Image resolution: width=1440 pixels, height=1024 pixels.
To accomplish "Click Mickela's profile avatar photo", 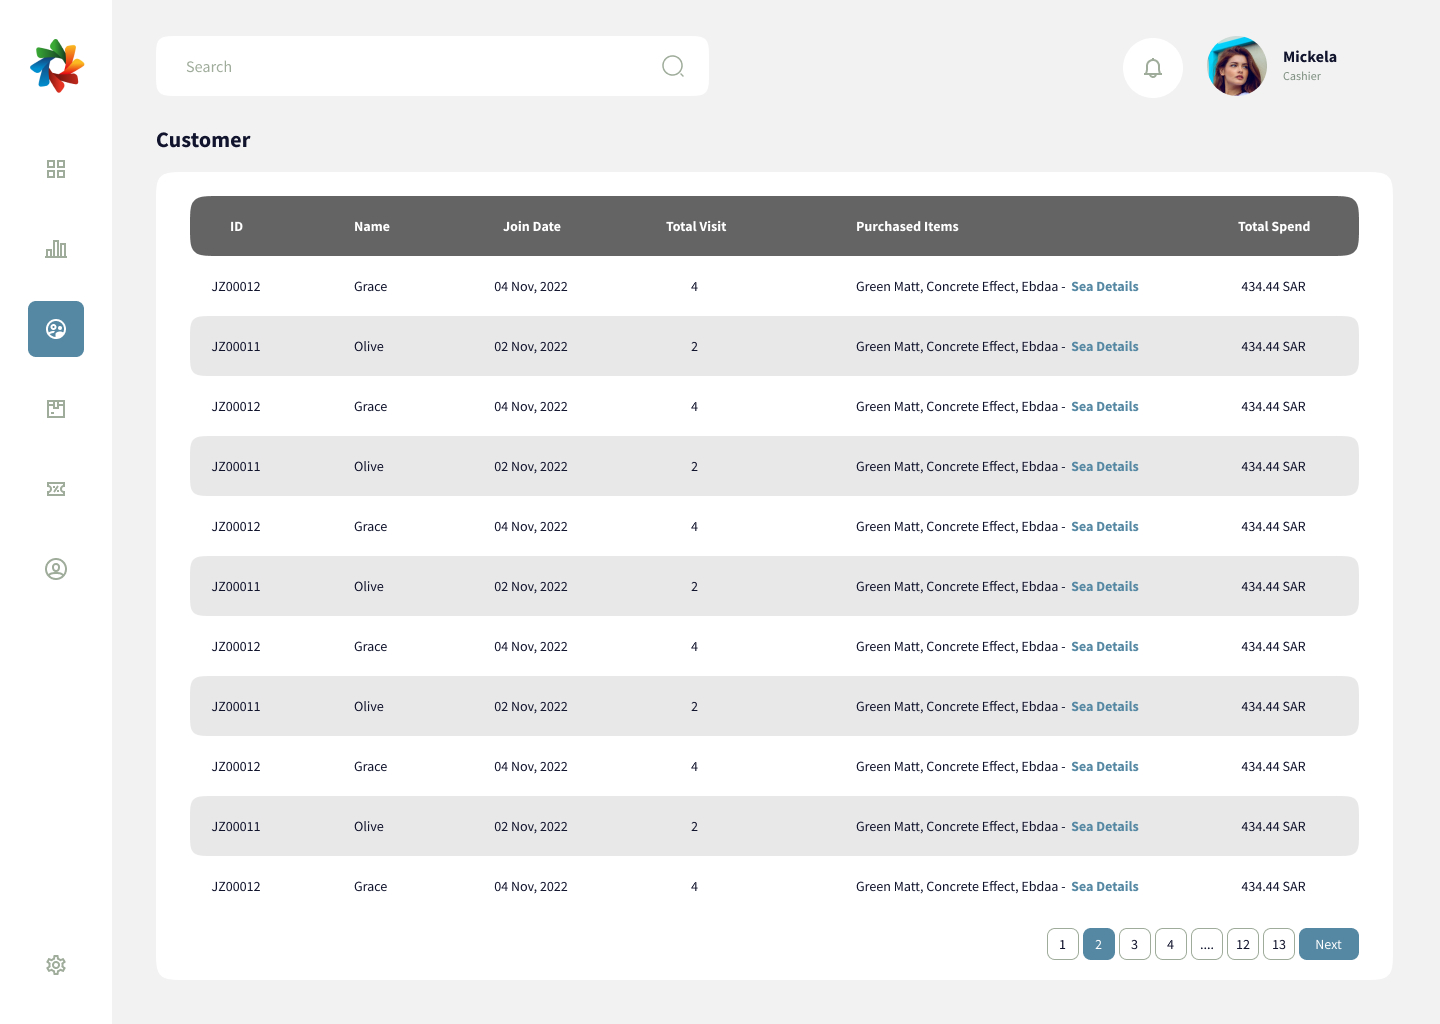I will [1237, 67].
